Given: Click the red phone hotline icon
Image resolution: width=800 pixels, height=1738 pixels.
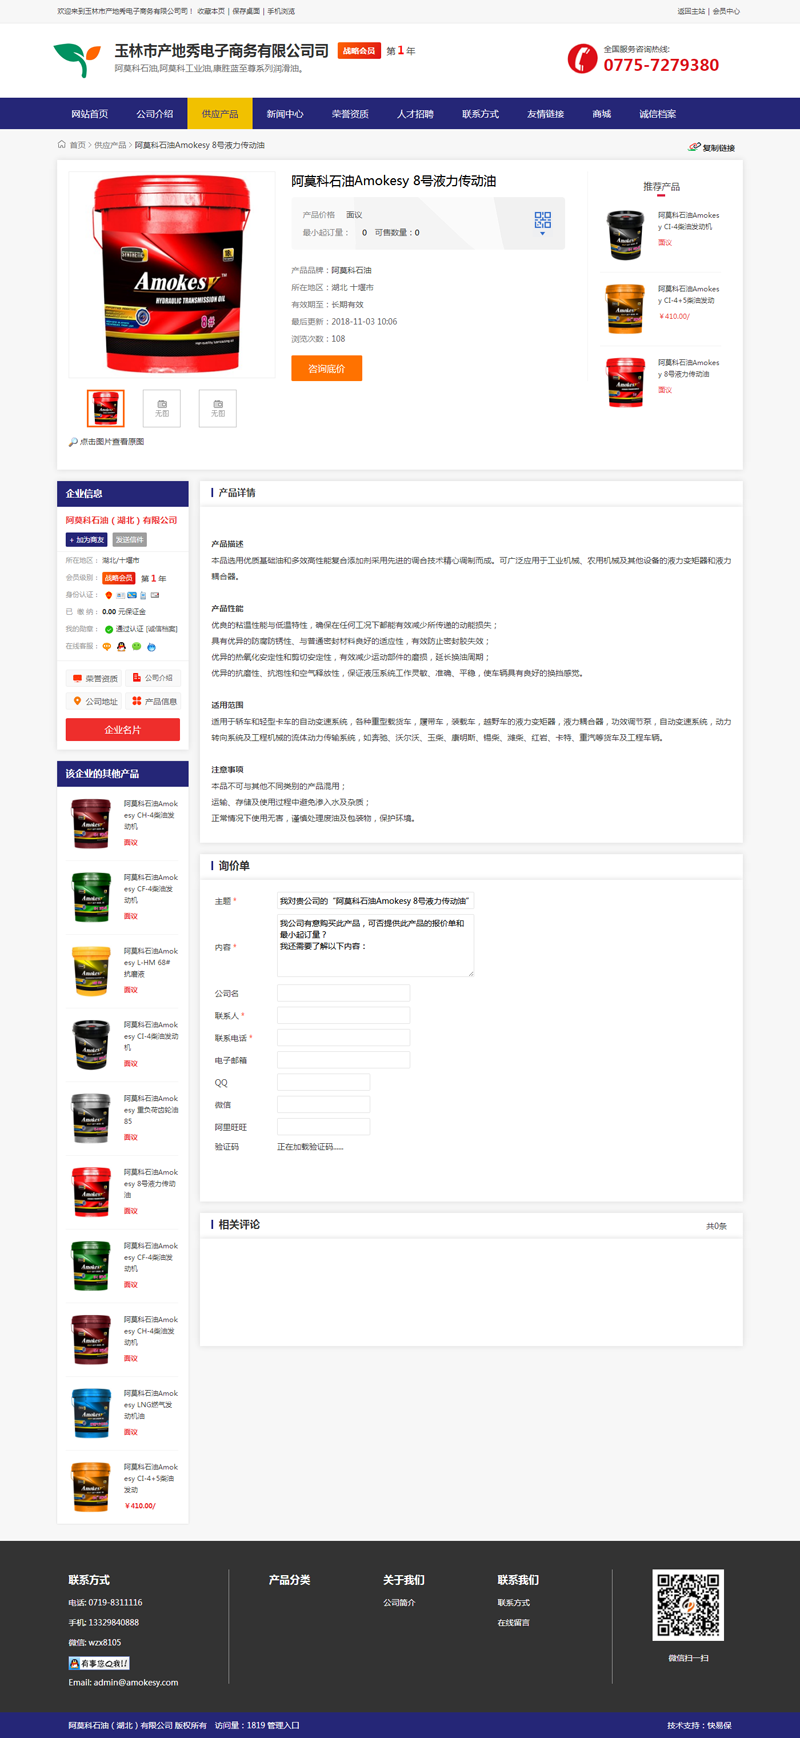Looking at the screenshot, I should pyautogui.click(x=582, y=59).
